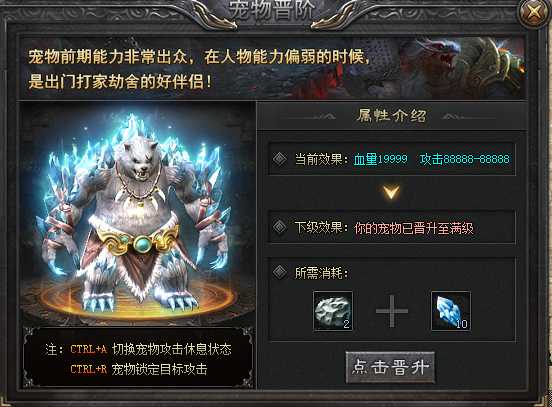The width and height of the screenshot is (552, 407).
Task: Click the 血量19999 stat text
Action: [381, 159]
